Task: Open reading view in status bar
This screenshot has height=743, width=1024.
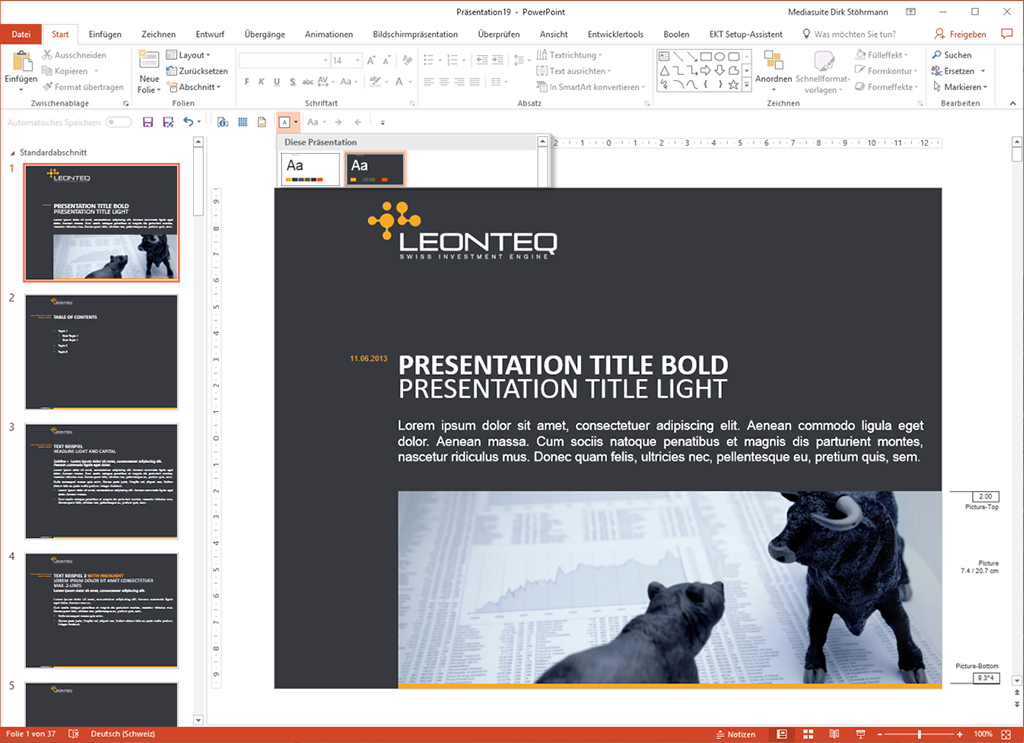Action: click(834, 735)
